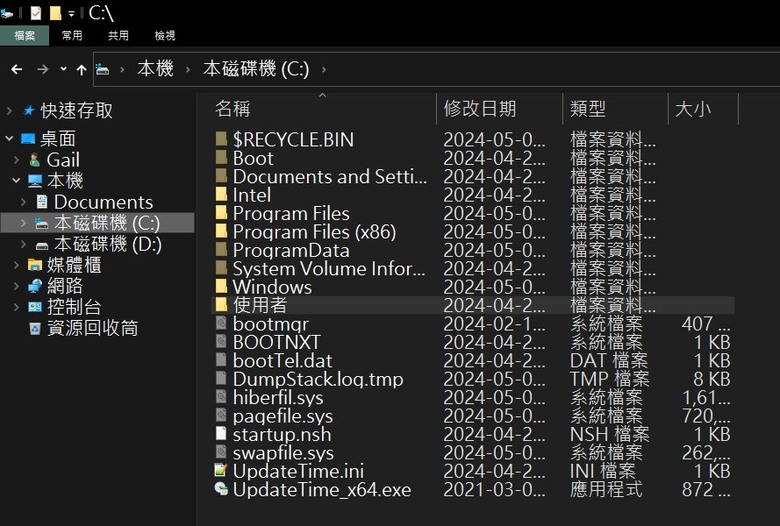Click the address bar drive icon
780x526 pixels.
point(102,69)
